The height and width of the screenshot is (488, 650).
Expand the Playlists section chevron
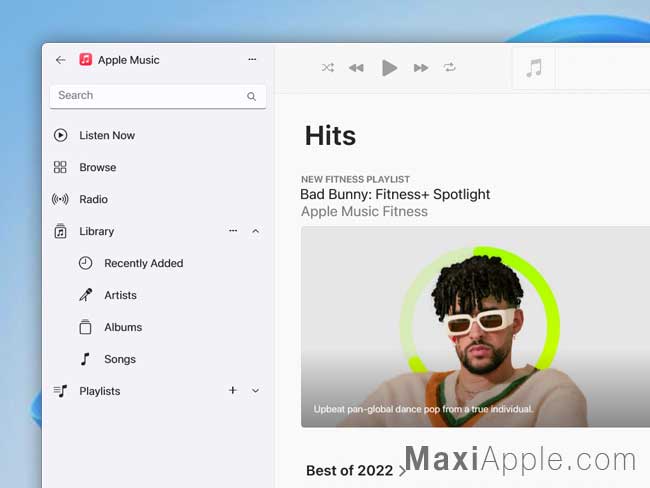click(x=256, y=391)
